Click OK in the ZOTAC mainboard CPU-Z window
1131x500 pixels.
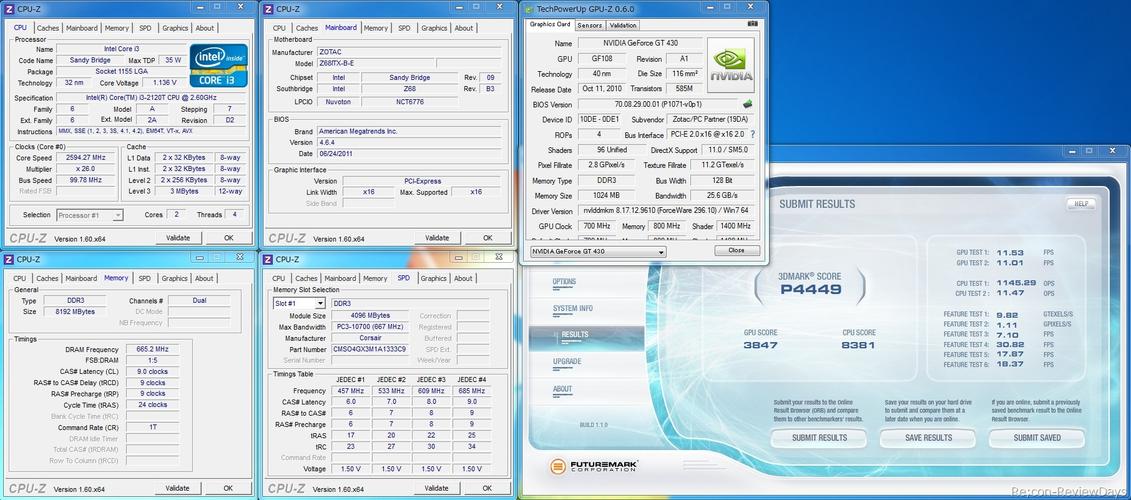488,237
